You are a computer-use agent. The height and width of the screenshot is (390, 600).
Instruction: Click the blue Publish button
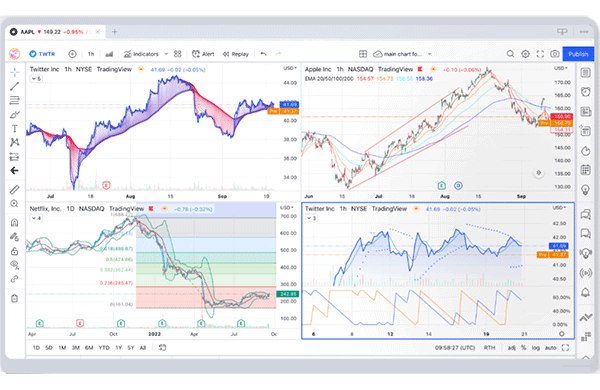pos(578,54)
